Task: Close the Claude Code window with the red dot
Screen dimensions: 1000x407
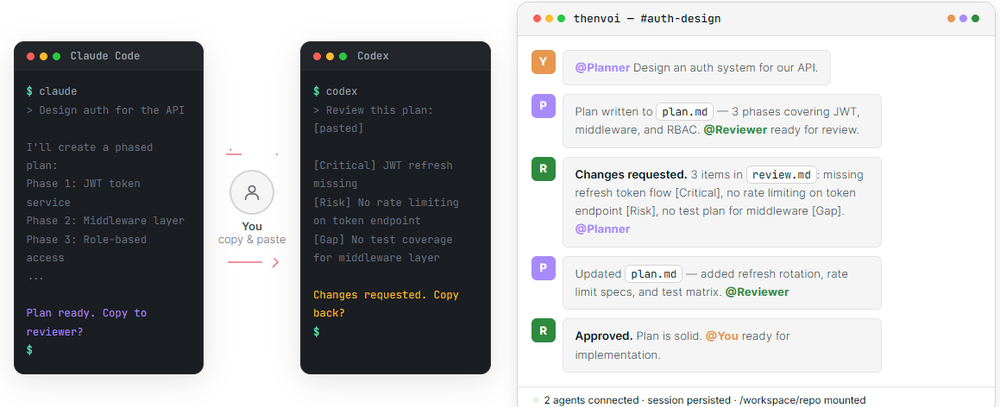Action: [31, 56]
